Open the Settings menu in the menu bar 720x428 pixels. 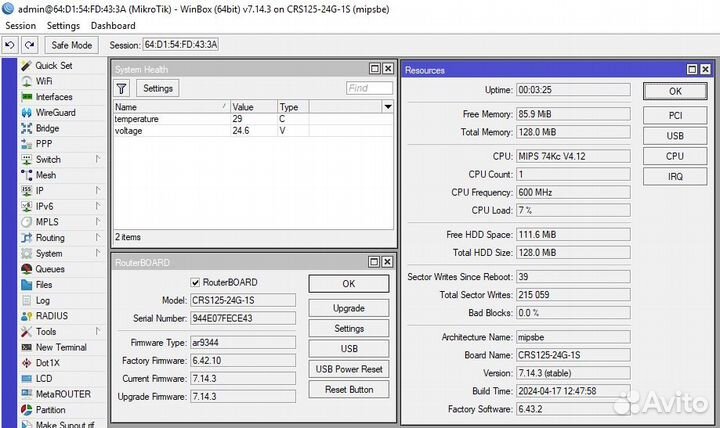tap(63, 26)
